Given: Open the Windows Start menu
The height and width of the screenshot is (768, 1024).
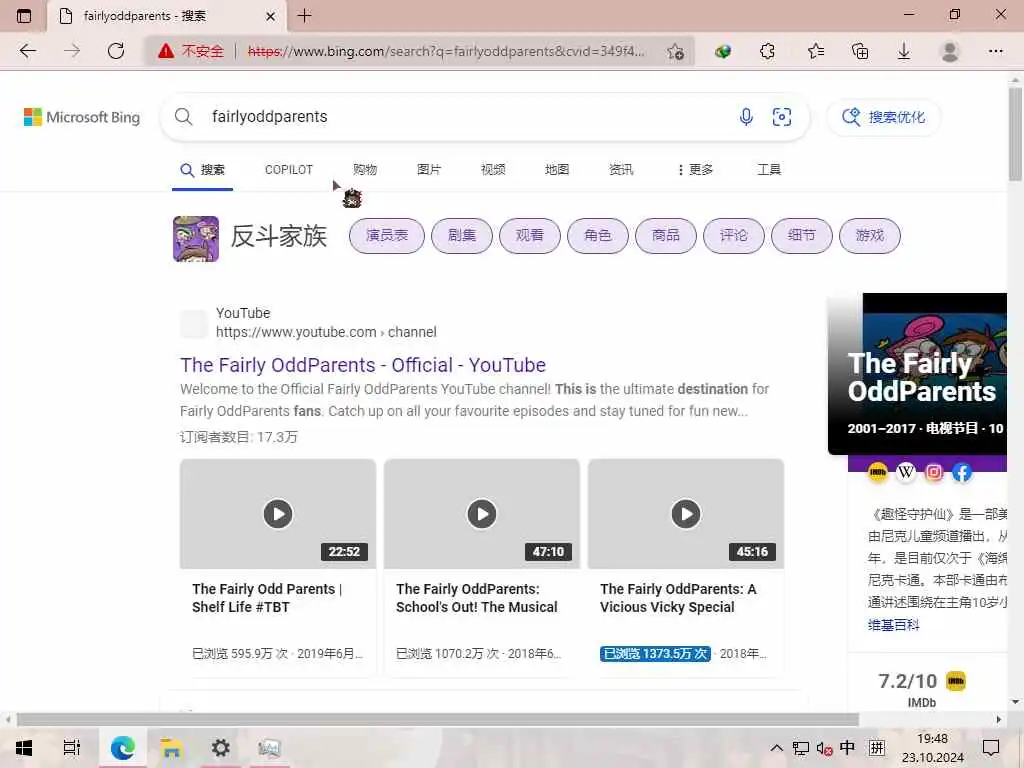Looking at the screenshot, I should pyautogui.click(x=24, y=748).
